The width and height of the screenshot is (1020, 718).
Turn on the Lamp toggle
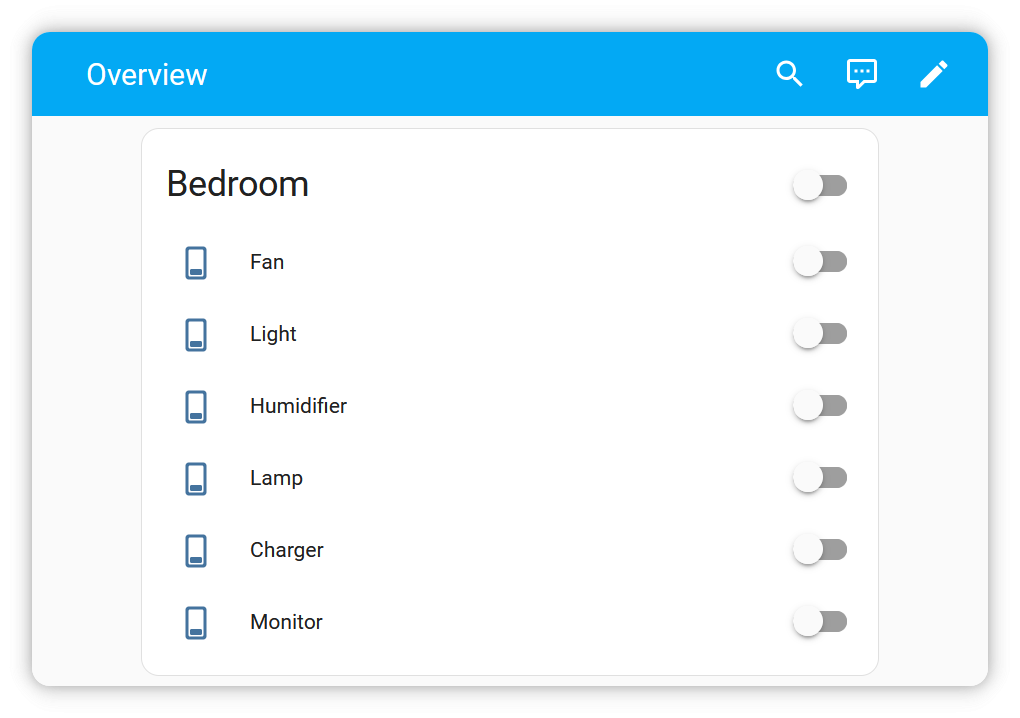[x=820, y=478]
